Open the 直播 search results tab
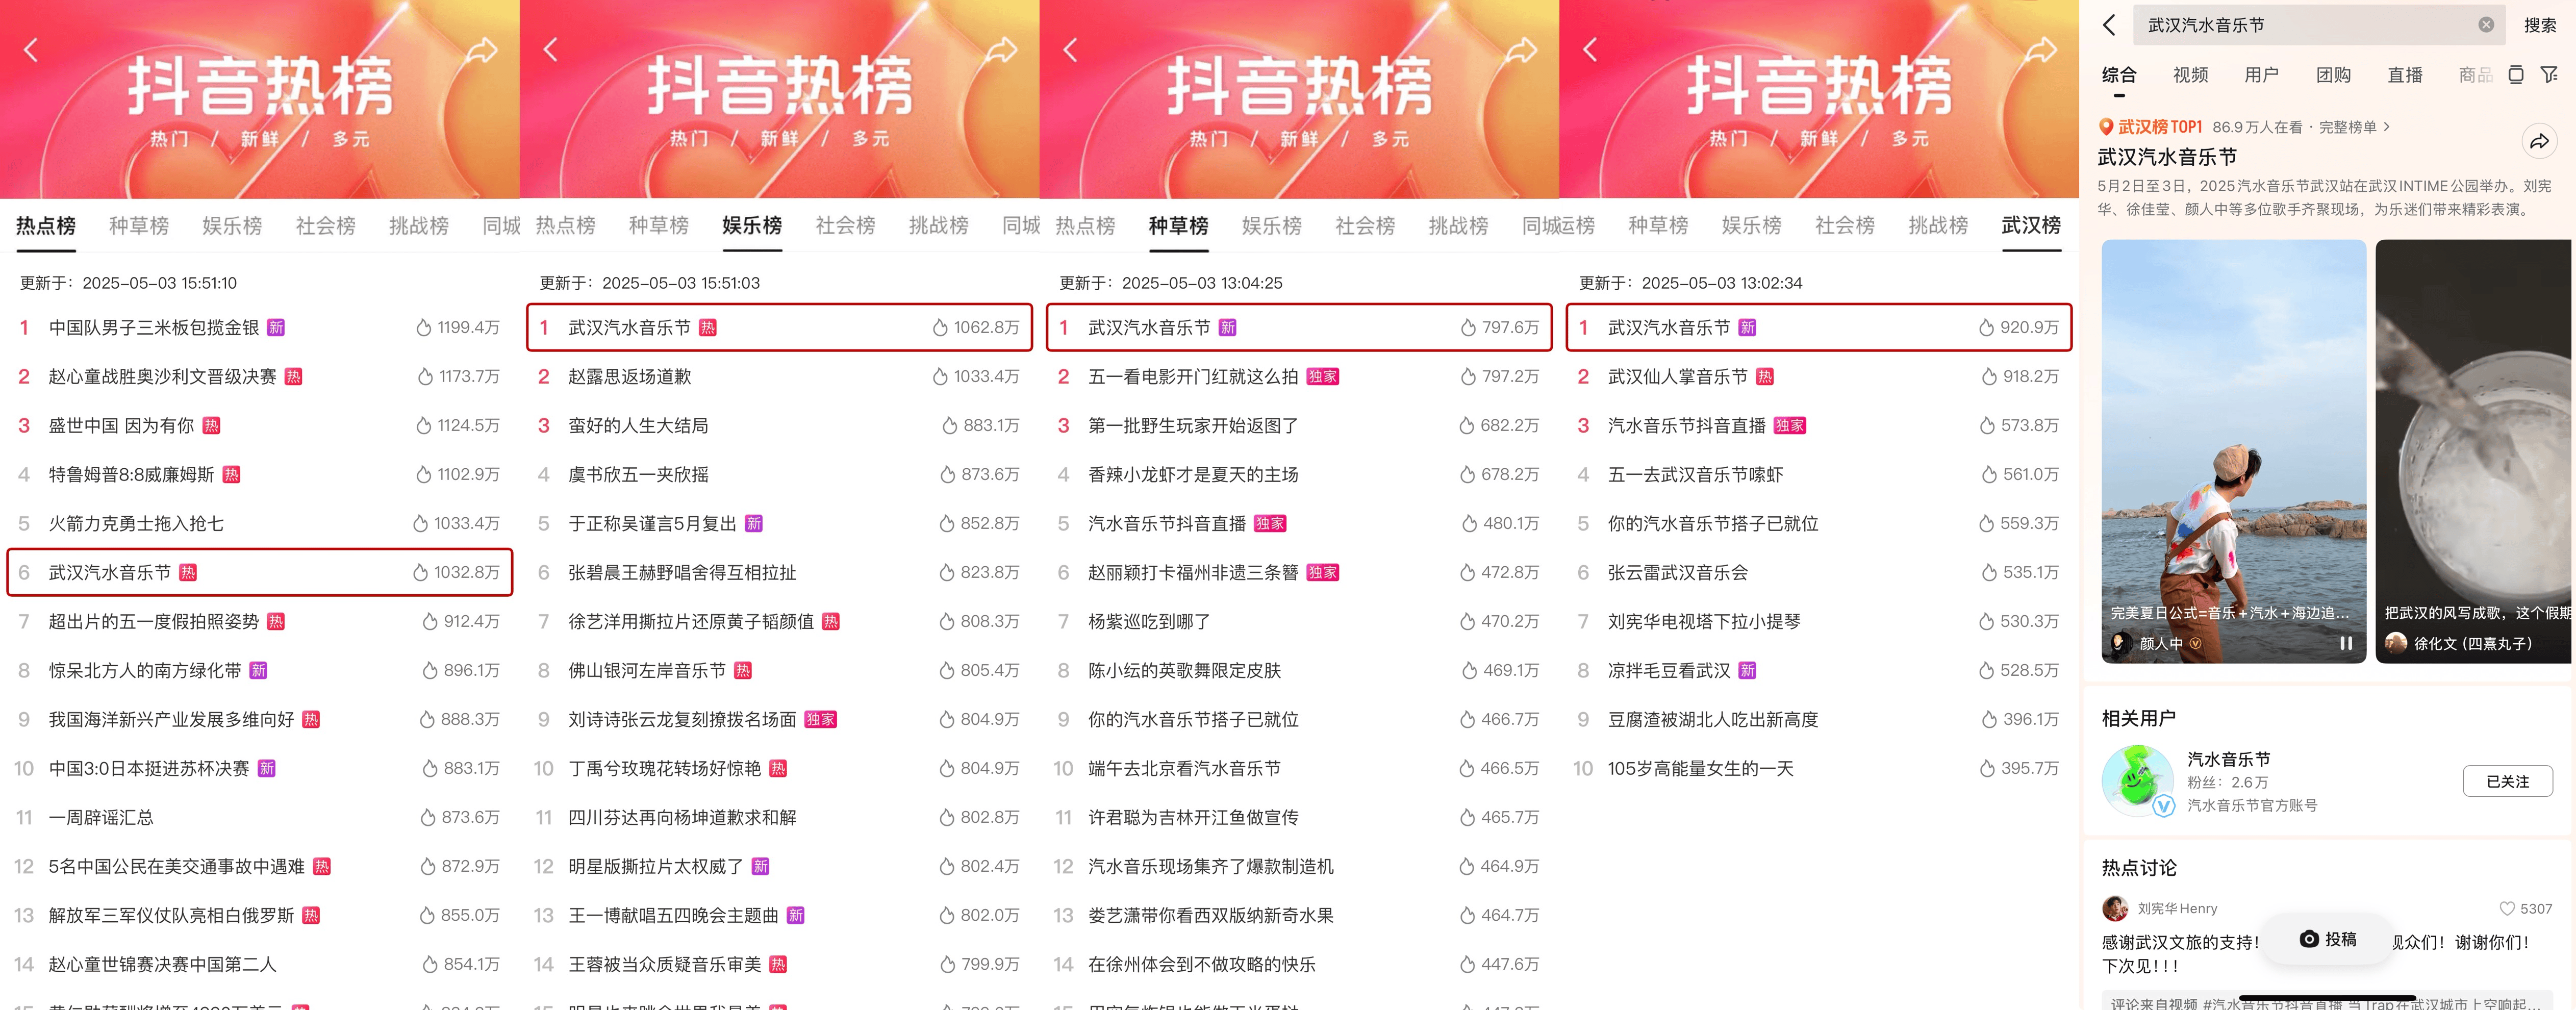 pyautogui.click(x=2404, y=75)
